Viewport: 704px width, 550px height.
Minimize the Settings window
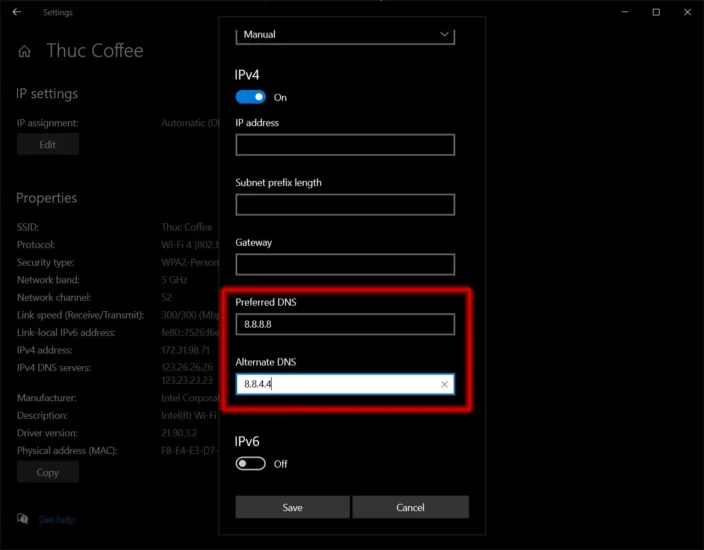(625, 12)
